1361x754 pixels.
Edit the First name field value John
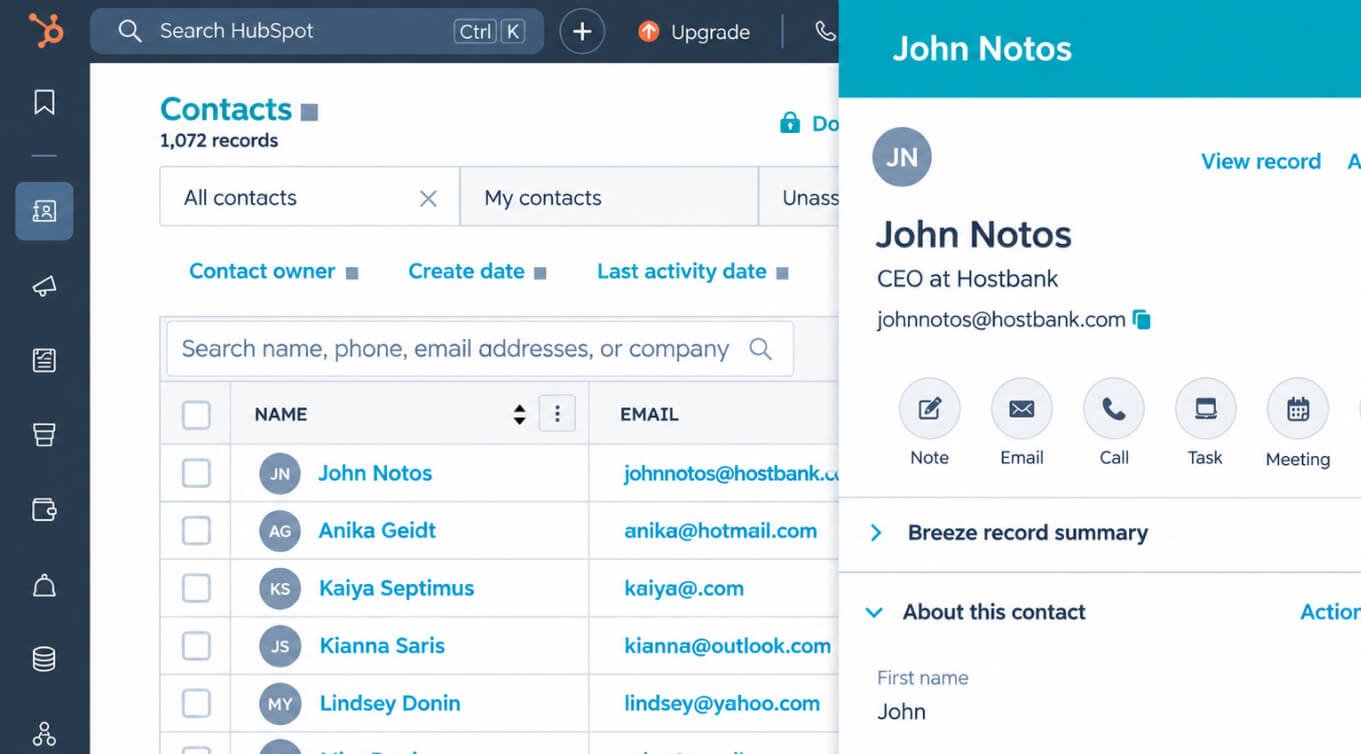point(902,712)
